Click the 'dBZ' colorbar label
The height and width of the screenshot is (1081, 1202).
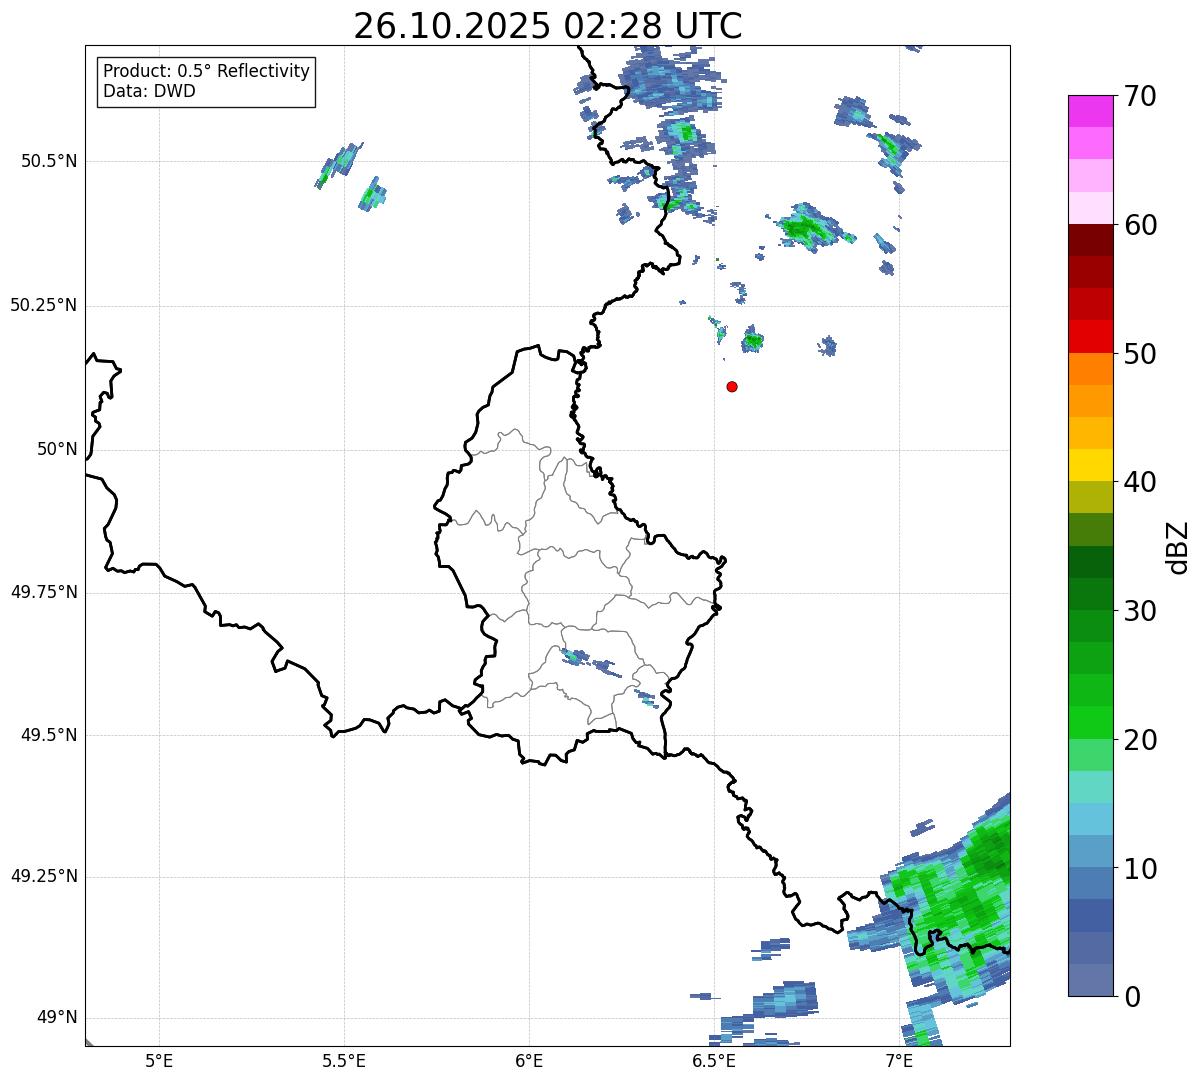click(x=1178, y=547)
